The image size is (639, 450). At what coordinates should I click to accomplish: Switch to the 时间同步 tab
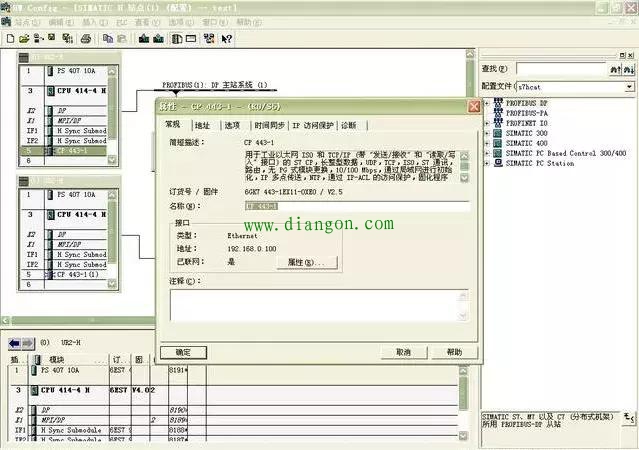(x=269, y=126)
